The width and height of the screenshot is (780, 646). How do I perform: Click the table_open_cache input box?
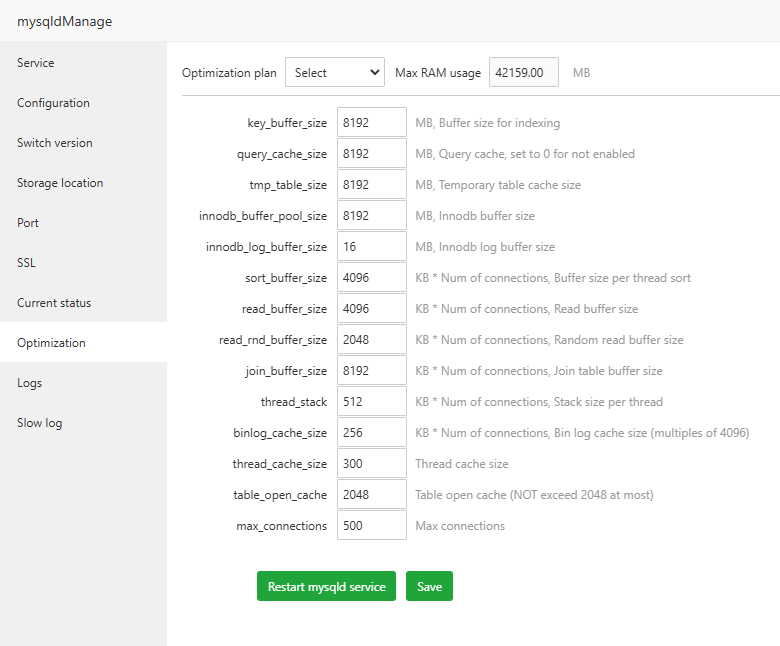click(x=371, y=495)
